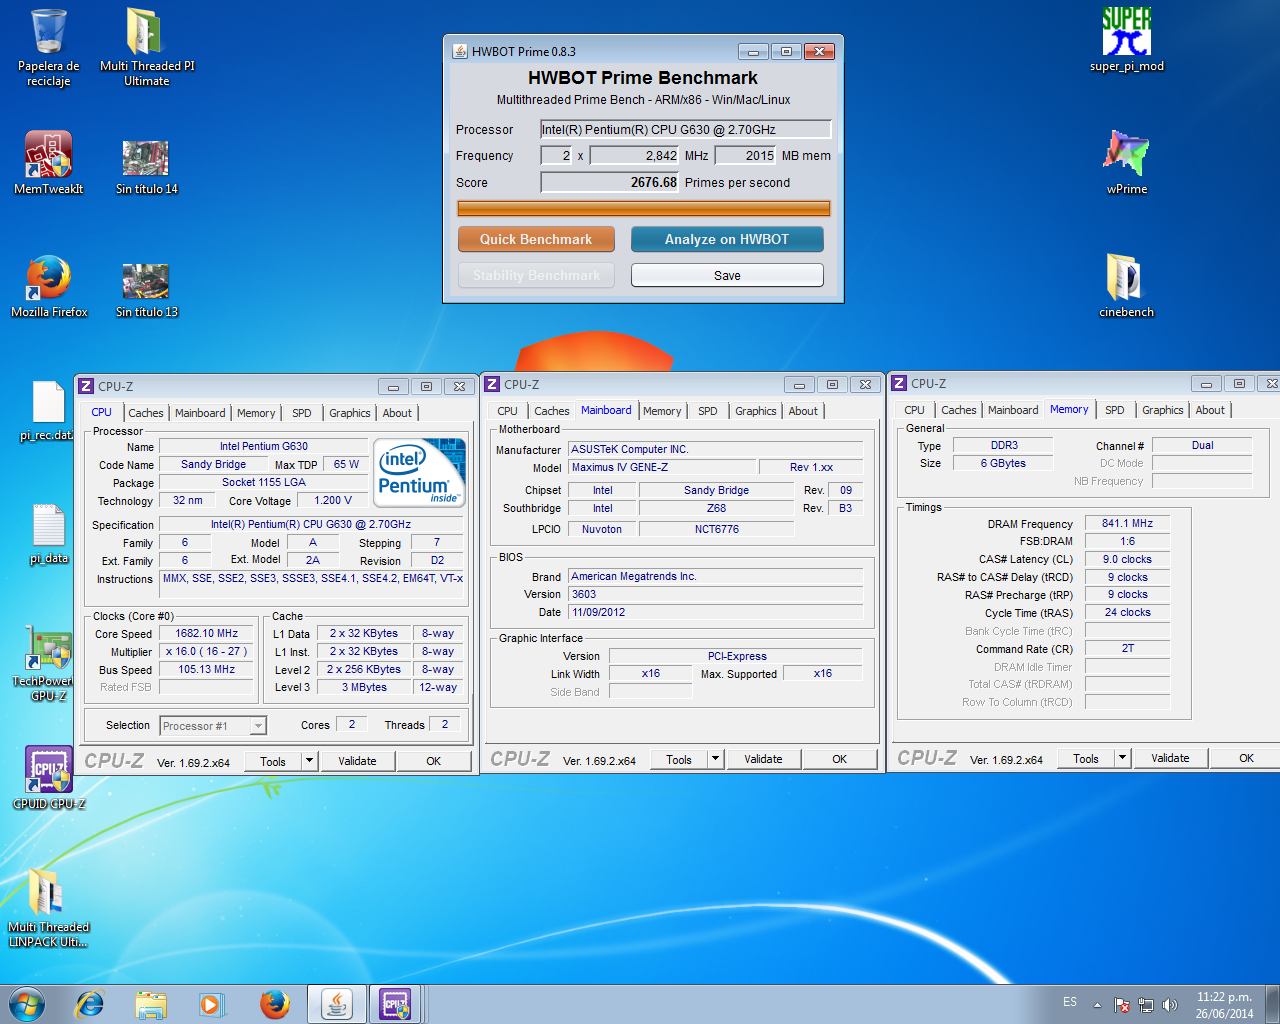Image resolution: width=1280 pixels, height=1024 pixels.
Task: Open the volume speaker tray icon
Action: (x=1170, y=1005)
